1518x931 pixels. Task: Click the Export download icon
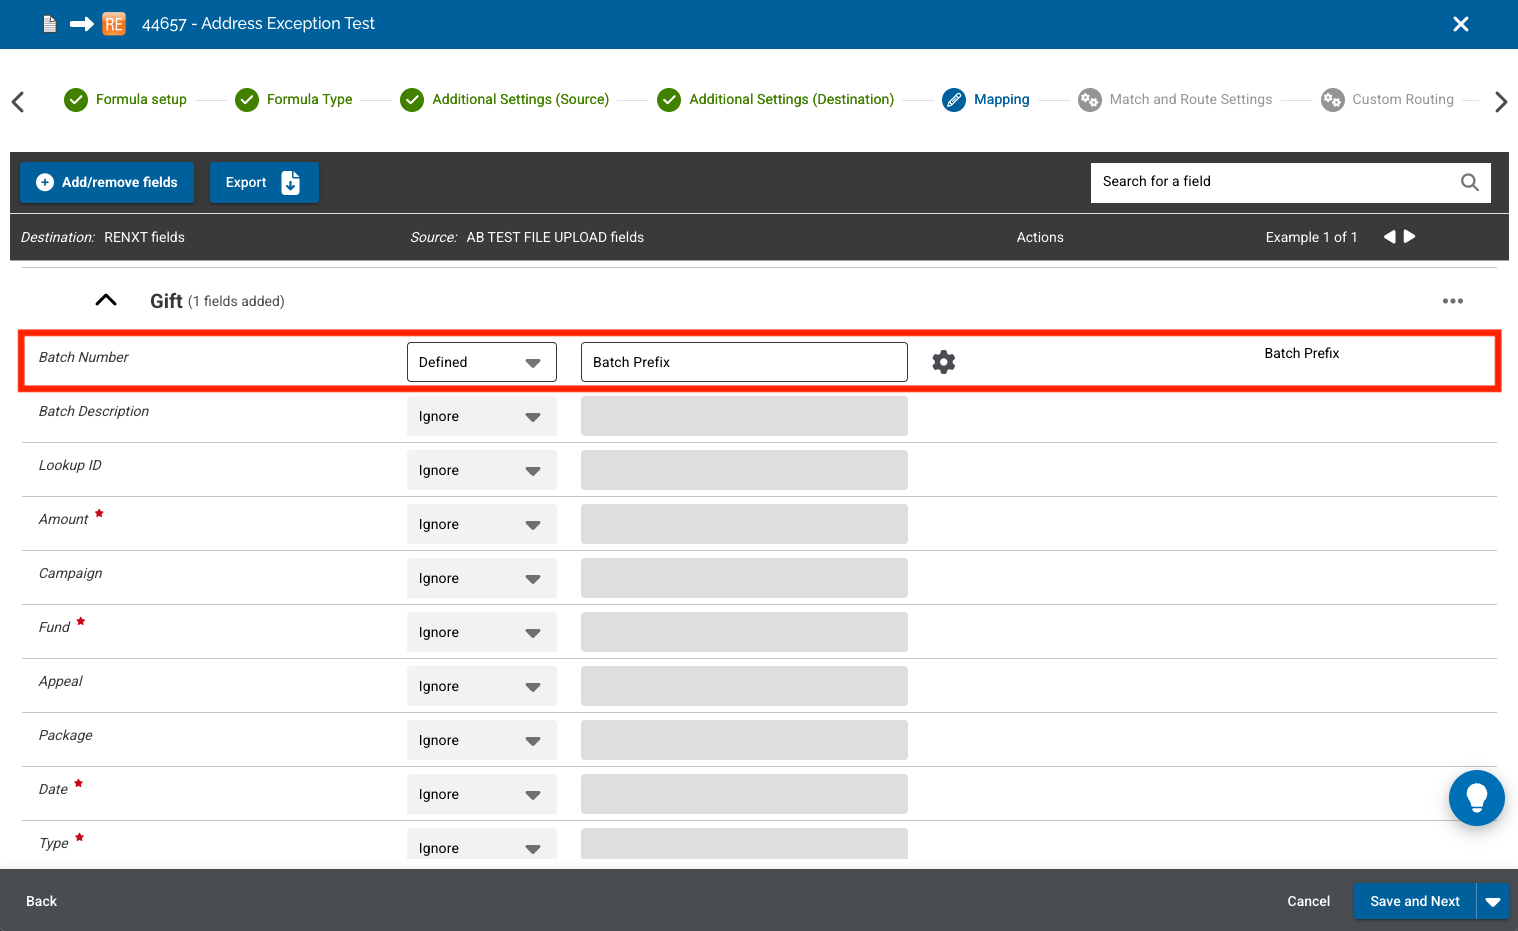(290, 182)
